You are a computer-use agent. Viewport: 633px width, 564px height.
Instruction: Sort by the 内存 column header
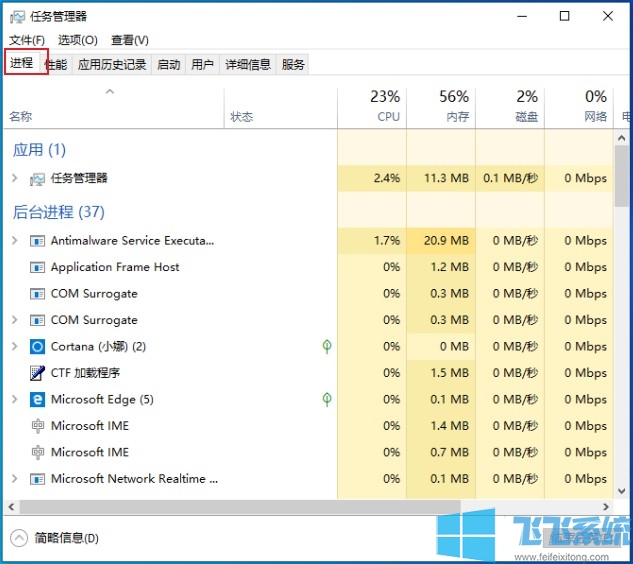click(x=441, y=108)
